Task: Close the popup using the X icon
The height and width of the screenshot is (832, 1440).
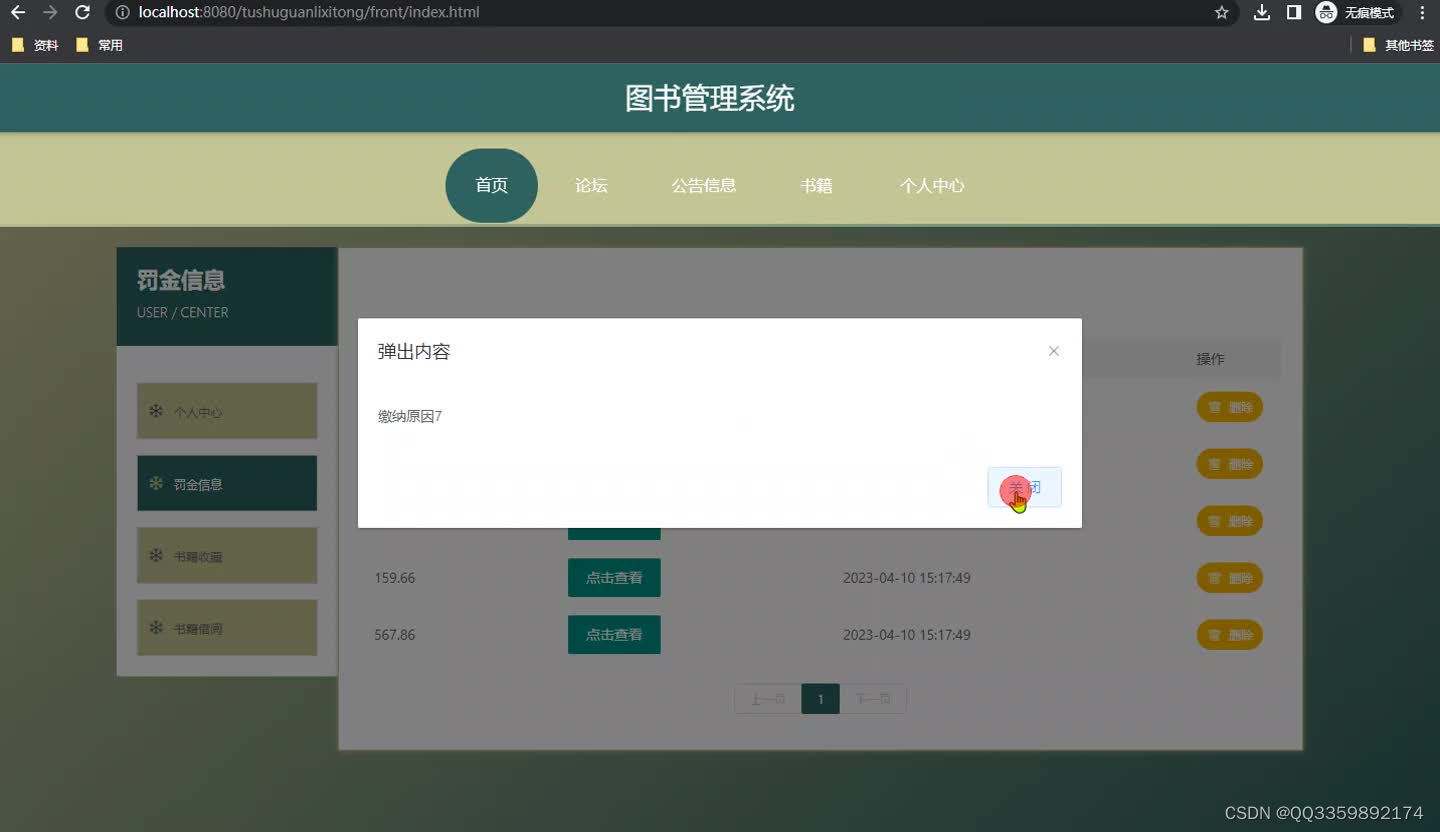Action: (1053, 351)
